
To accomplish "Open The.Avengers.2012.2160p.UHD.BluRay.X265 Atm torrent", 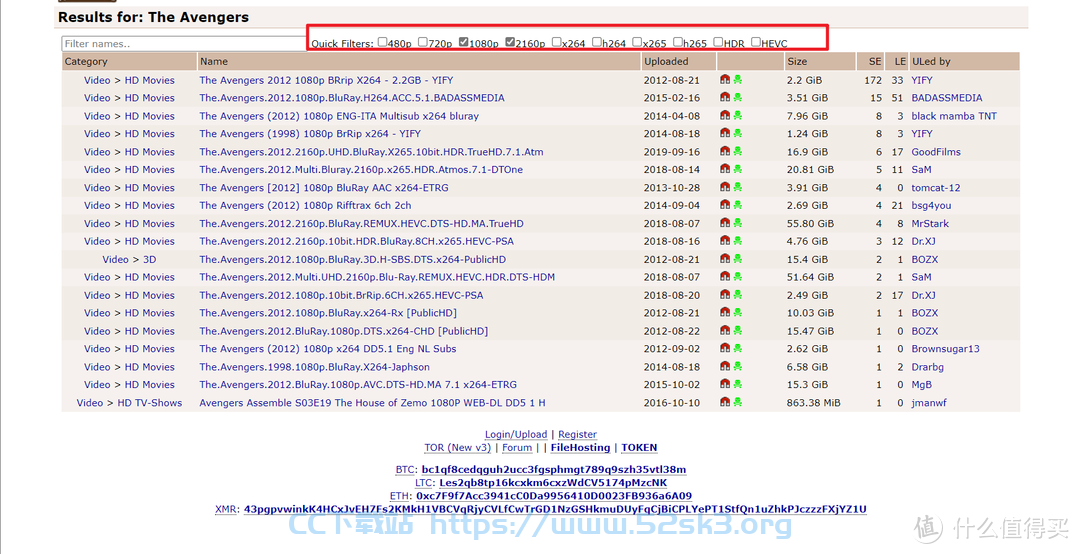I will pos(371,152).
